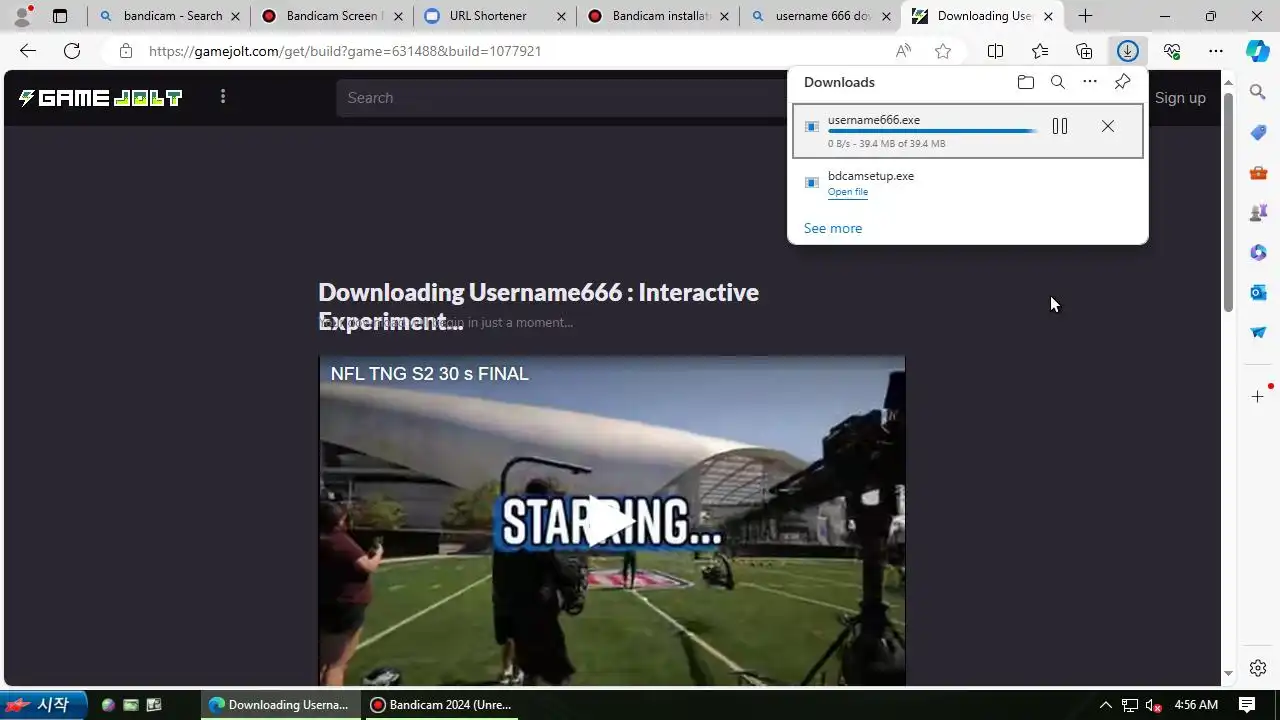Screen dimensions: 1280x720
Task: Click the Game Jolt logo
Action: [100, 97]
